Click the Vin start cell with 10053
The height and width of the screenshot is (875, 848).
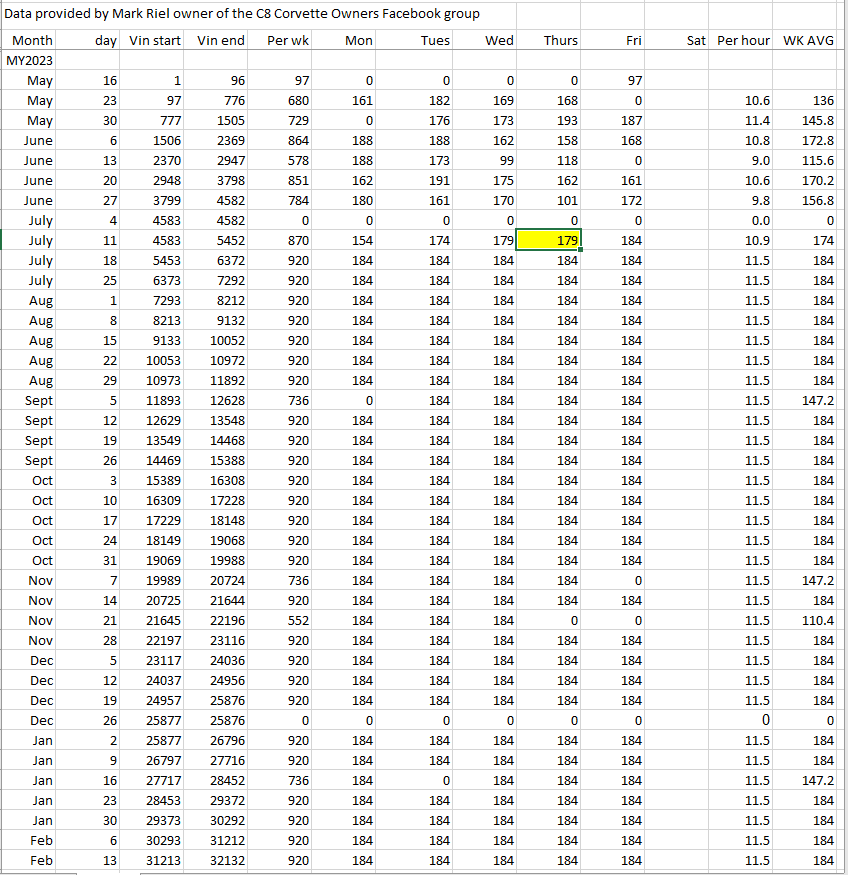[x=155, y=360]
